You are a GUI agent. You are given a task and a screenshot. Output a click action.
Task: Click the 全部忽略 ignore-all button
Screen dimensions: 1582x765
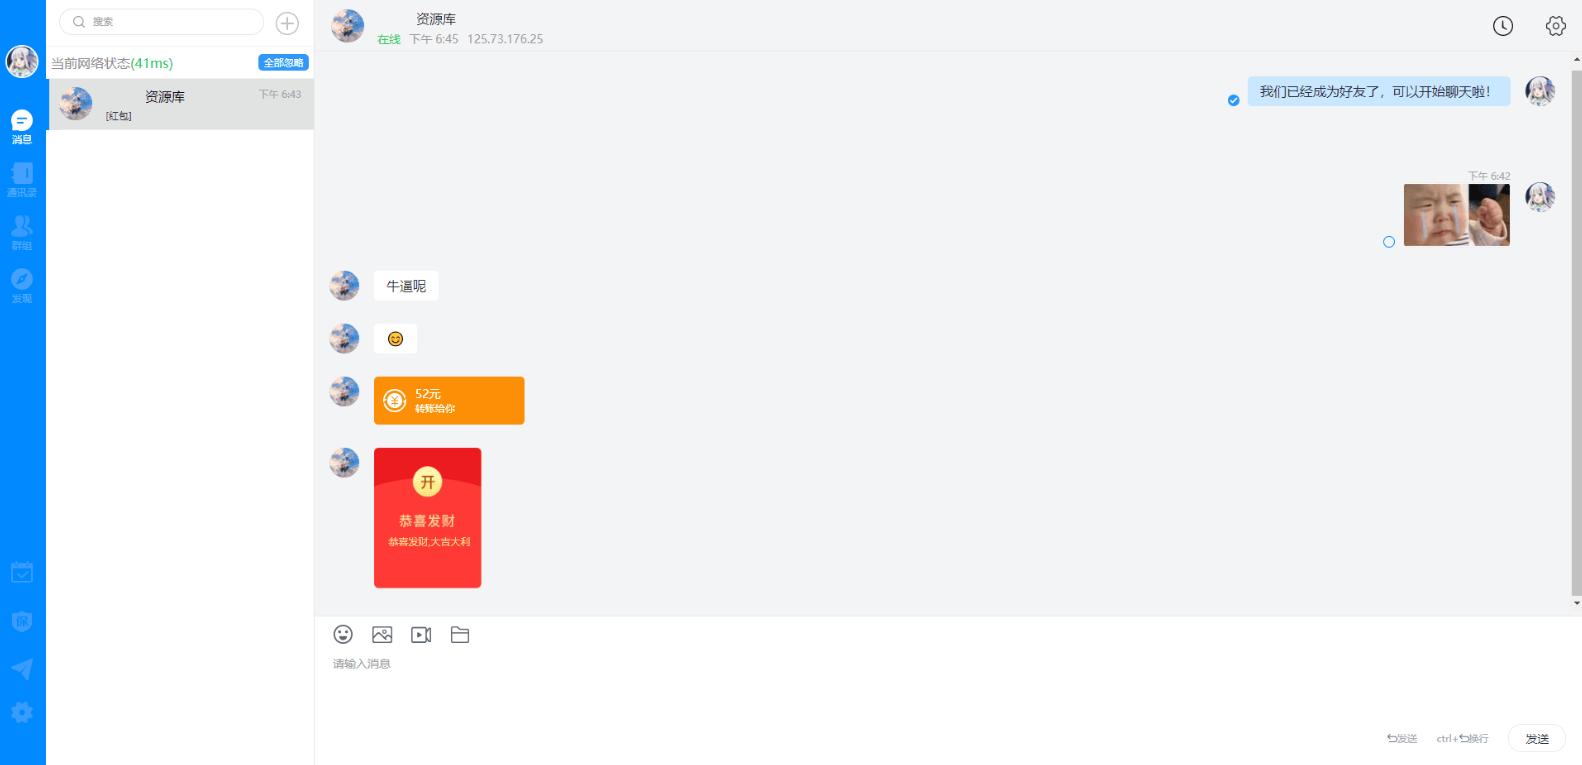coord(284,63)
